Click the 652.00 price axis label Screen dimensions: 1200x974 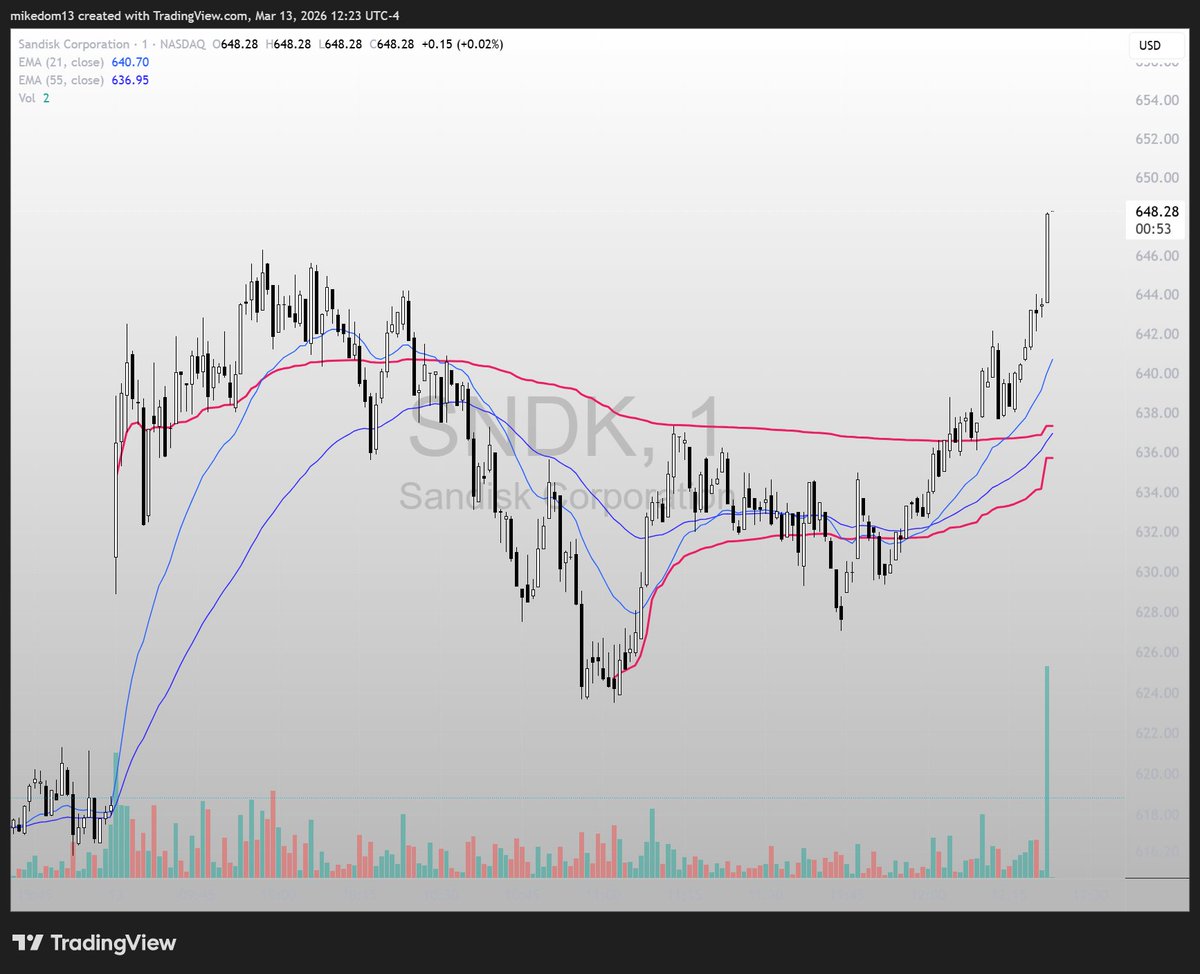click(1156, 139)
